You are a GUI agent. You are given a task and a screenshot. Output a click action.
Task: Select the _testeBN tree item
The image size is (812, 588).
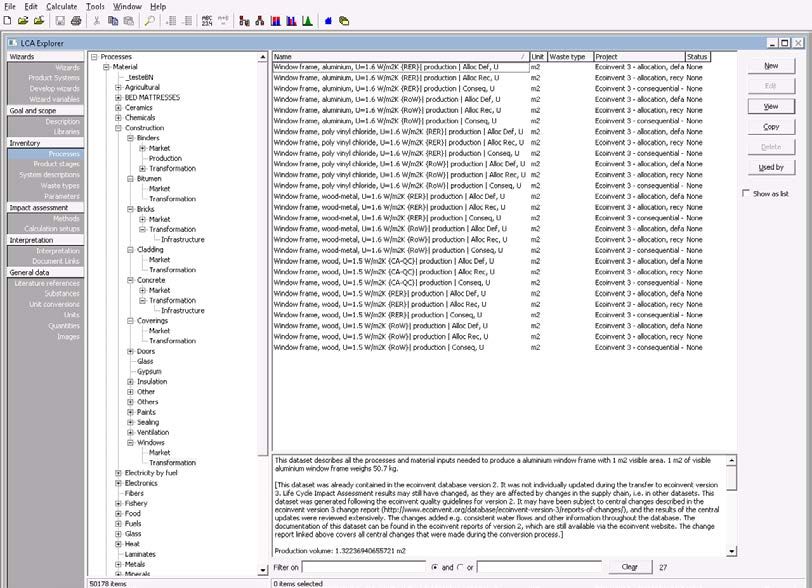point(139,77)
